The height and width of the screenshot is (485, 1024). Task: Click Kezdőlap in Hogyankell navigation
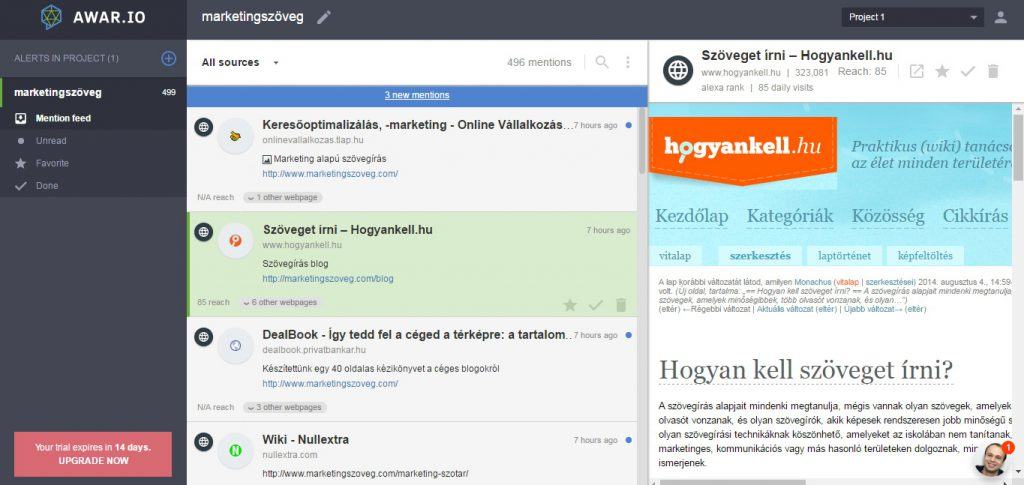[x=692, y=217]
